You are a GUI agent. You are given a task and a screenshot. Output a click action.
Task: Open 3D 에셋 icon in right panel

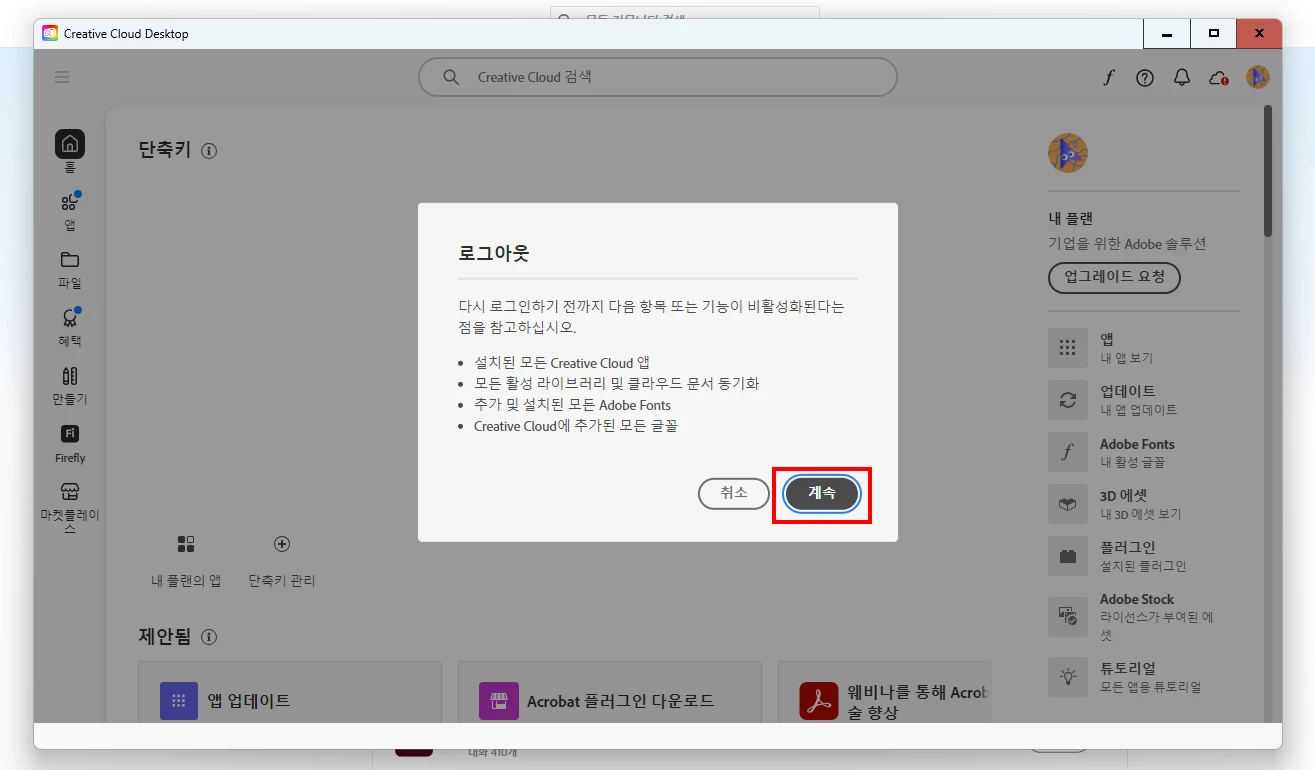(1067, 504)
